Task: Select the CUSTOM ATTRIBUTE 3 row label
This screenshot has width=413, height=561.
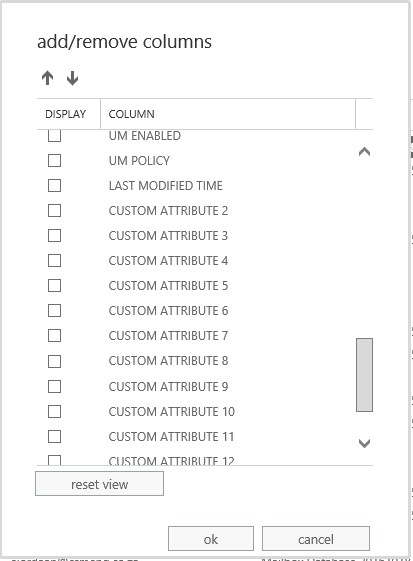Action: 168,236
